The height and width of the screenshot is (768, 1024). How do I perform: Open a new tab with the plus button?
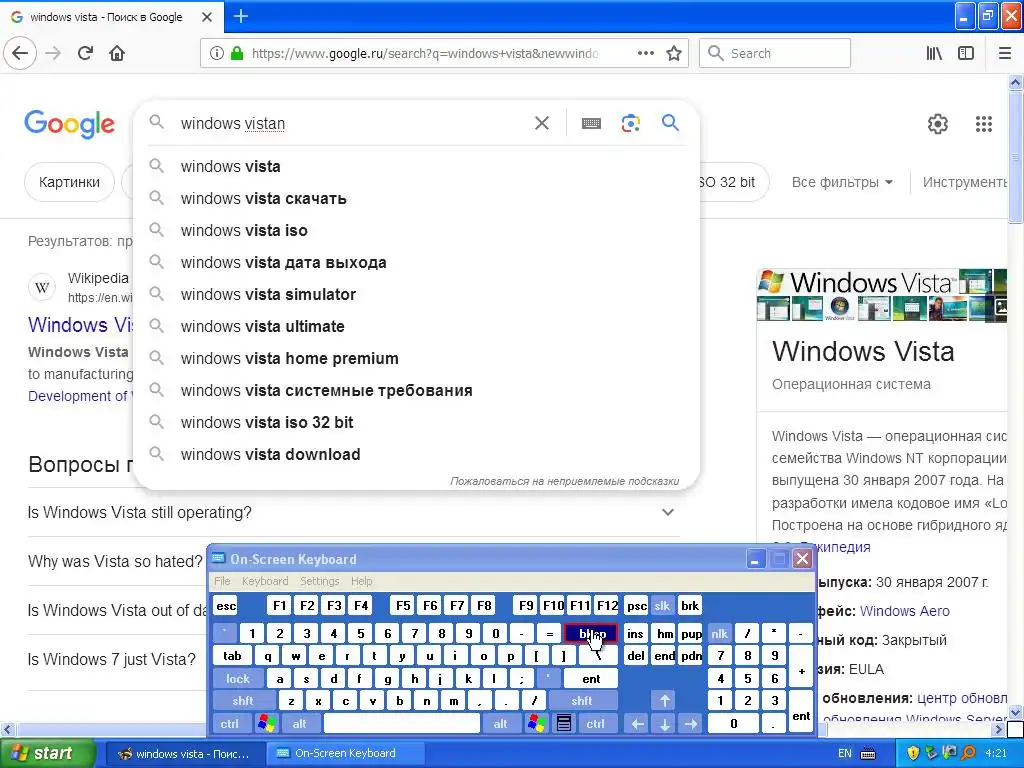tap(240, 16)
